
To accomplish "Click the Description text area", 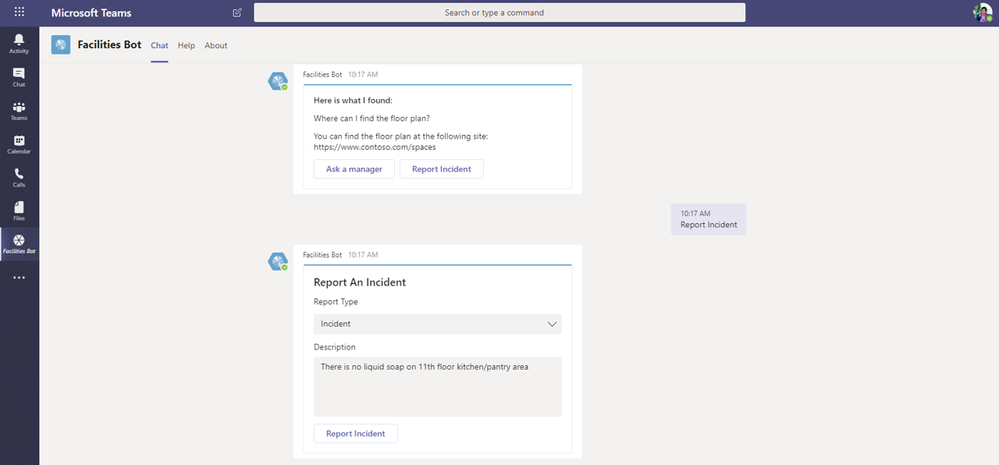I will [438, 387].
